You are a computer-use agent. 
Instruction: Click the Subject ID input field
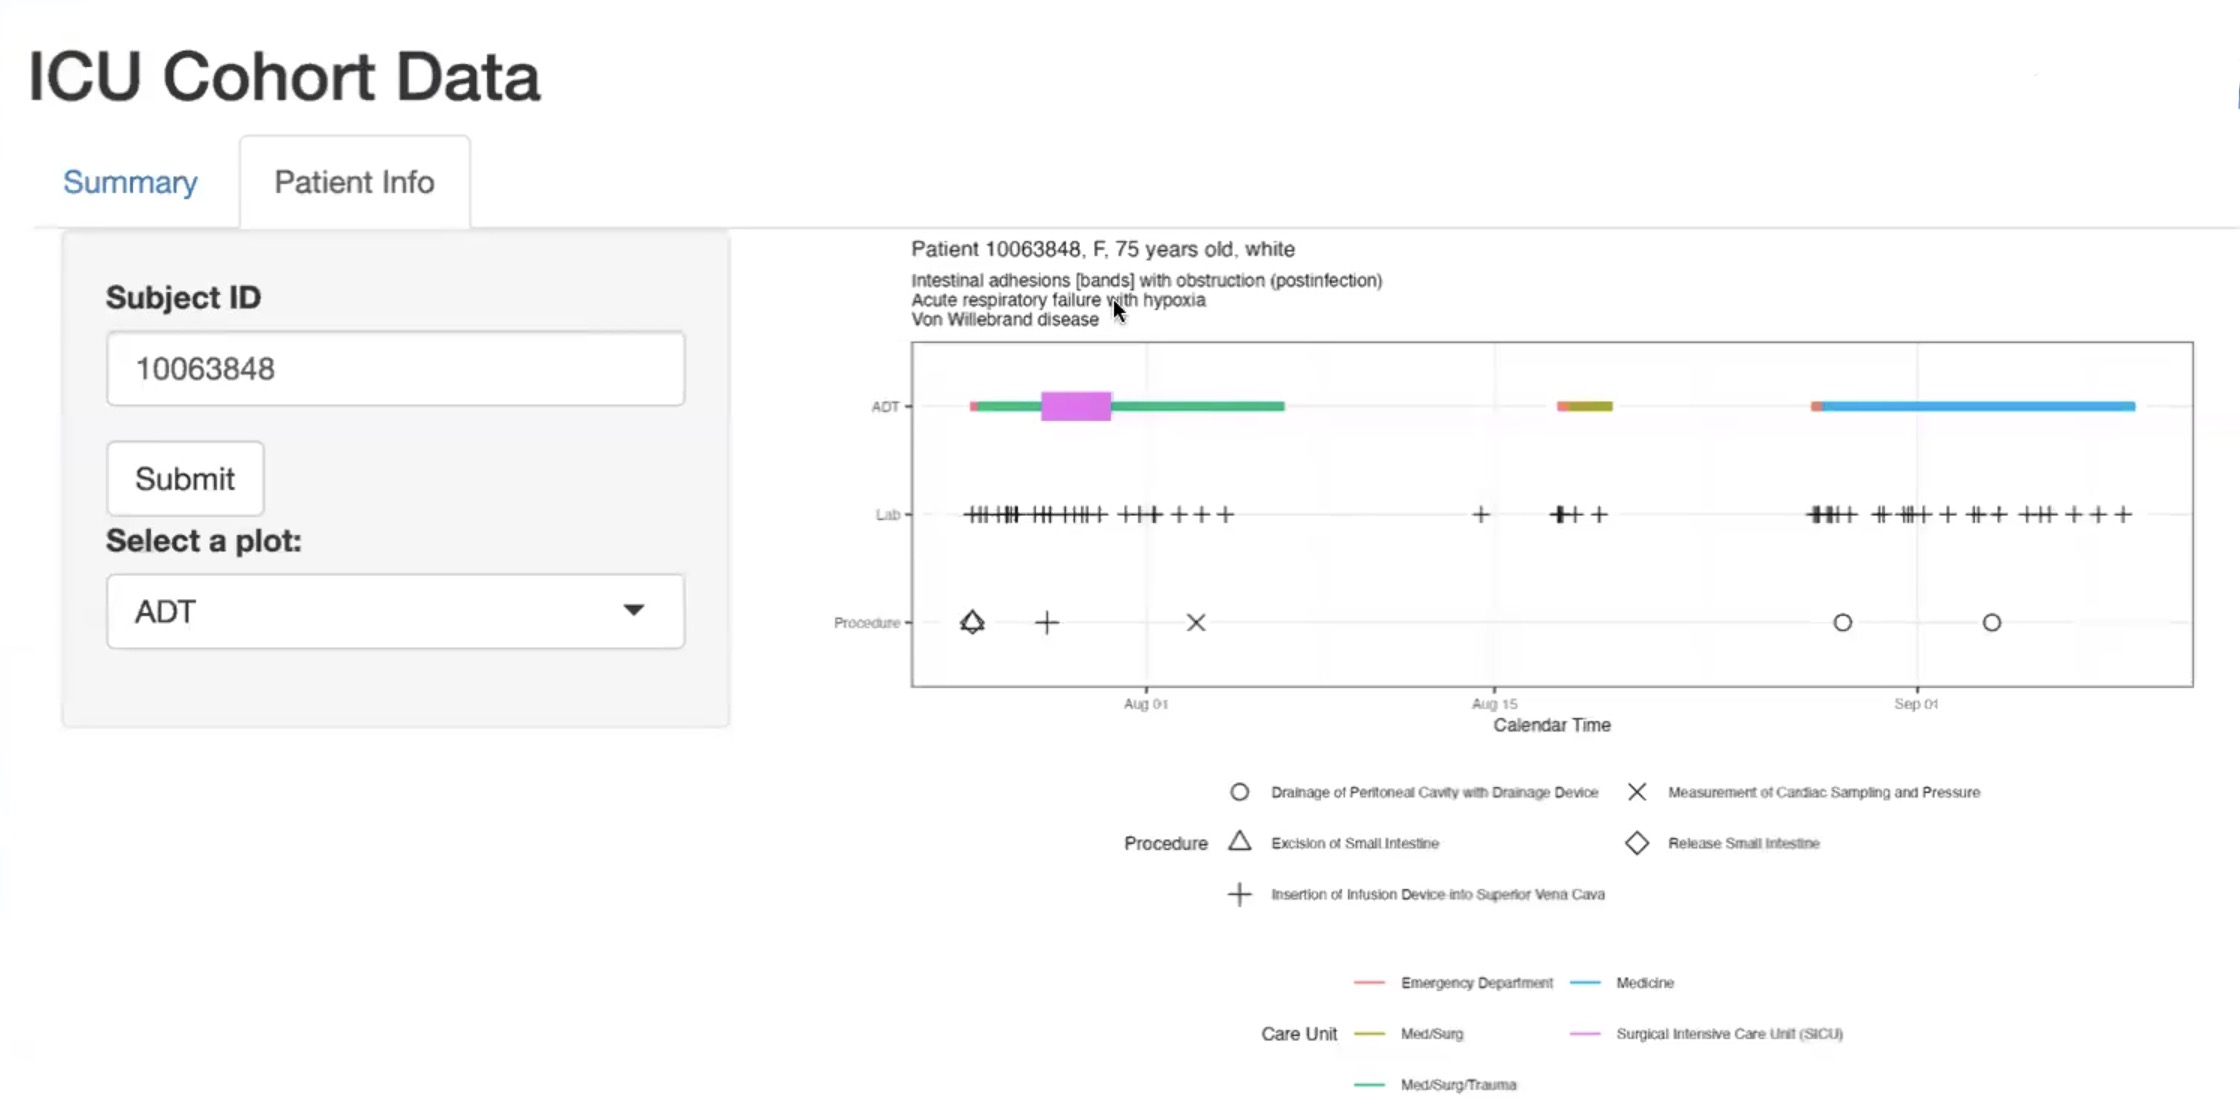tap(395, 368)
